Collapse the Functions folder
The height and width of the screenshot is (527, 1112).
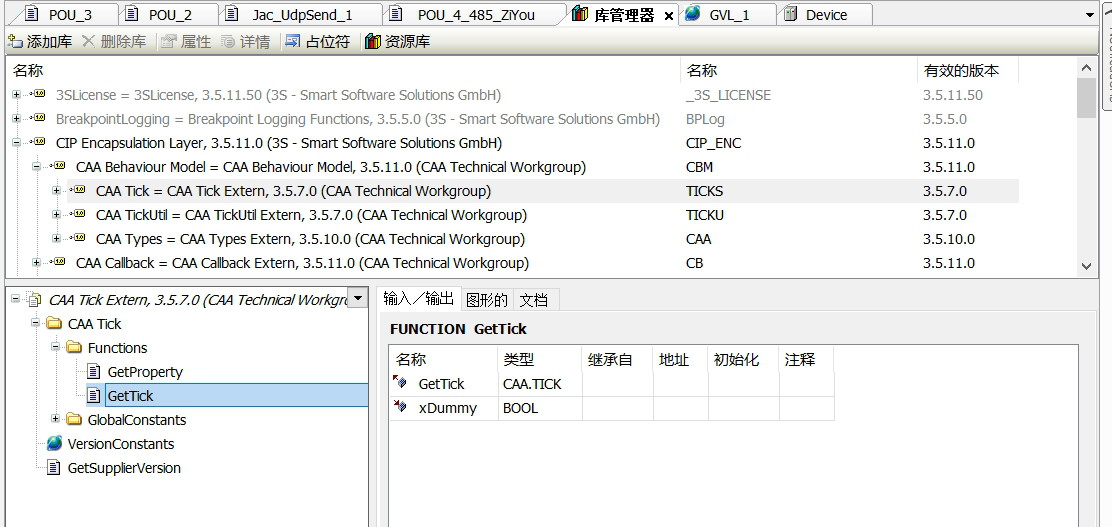pos(56,348)
